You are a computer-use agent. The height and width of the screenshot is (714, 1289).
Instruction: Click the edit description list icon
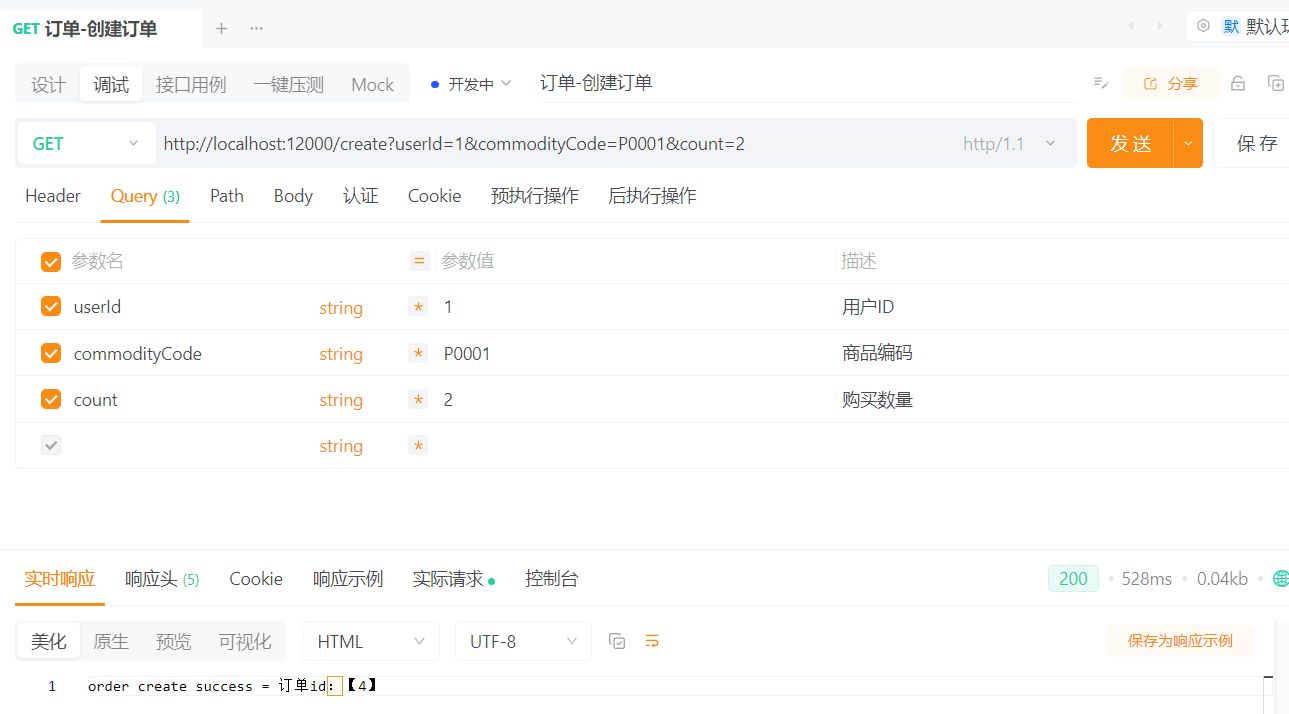(x=1100, y=83)
